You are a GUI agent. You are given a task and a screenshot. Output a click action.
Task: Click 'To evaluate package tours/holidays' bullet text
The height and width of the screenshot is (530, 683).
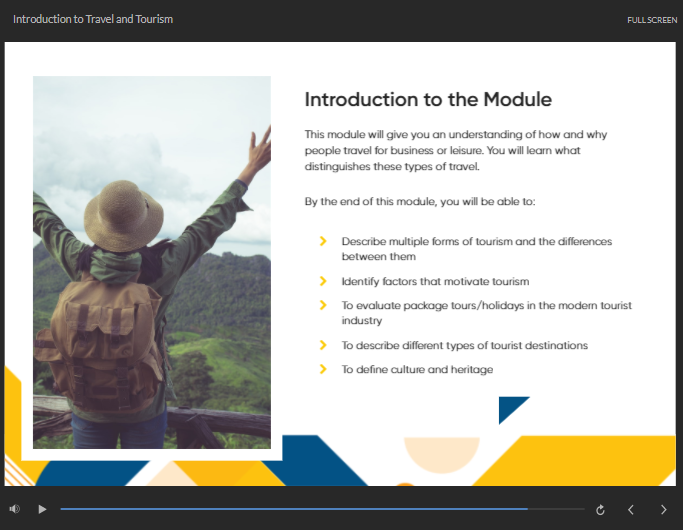click(487, 313)
